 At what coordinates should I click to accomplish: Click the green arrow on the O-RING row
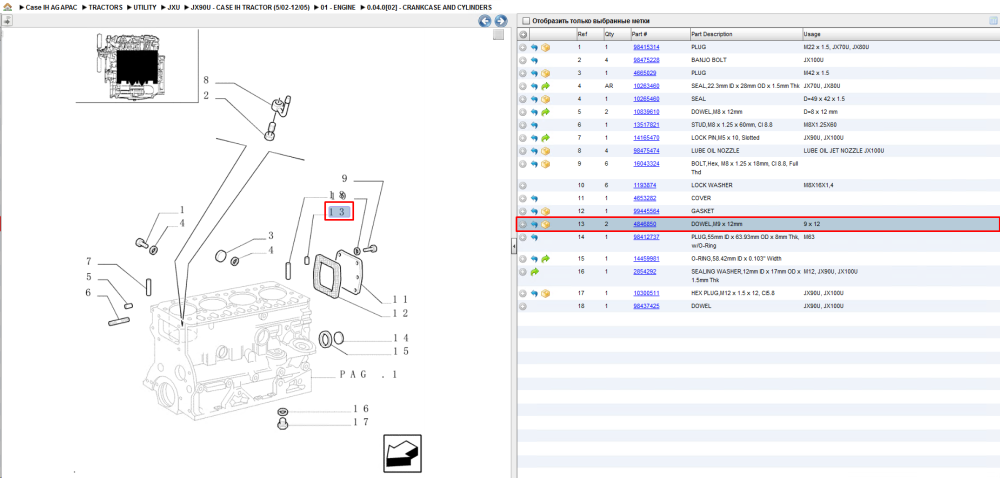tap(546, 259)
